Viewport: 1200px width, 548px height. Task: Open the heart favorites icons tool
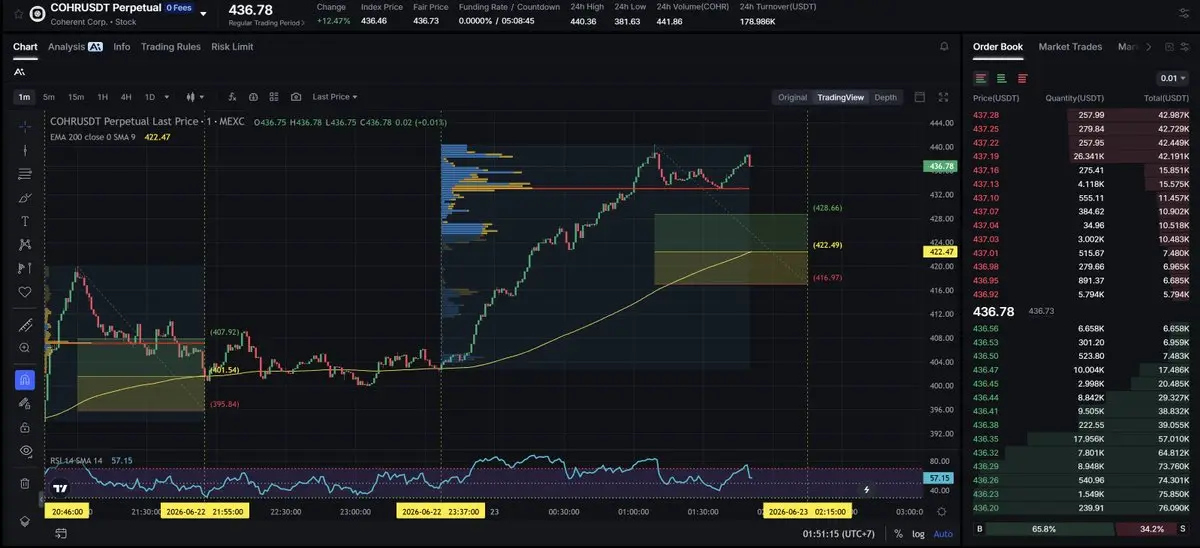[25, 292]
